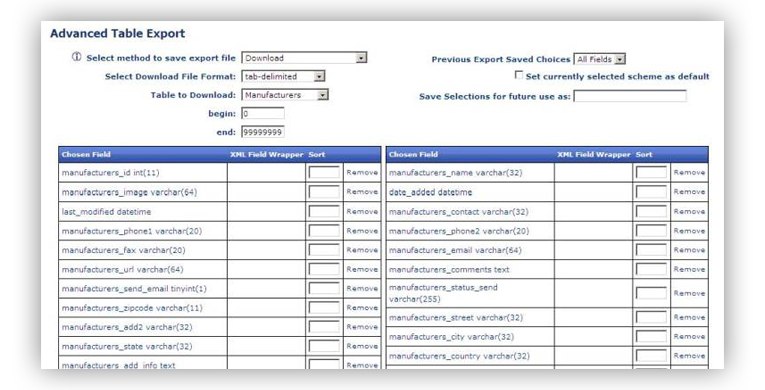
Task: Select the 'manufacturers_comments text' field text
Action: [x=449, y=269]
